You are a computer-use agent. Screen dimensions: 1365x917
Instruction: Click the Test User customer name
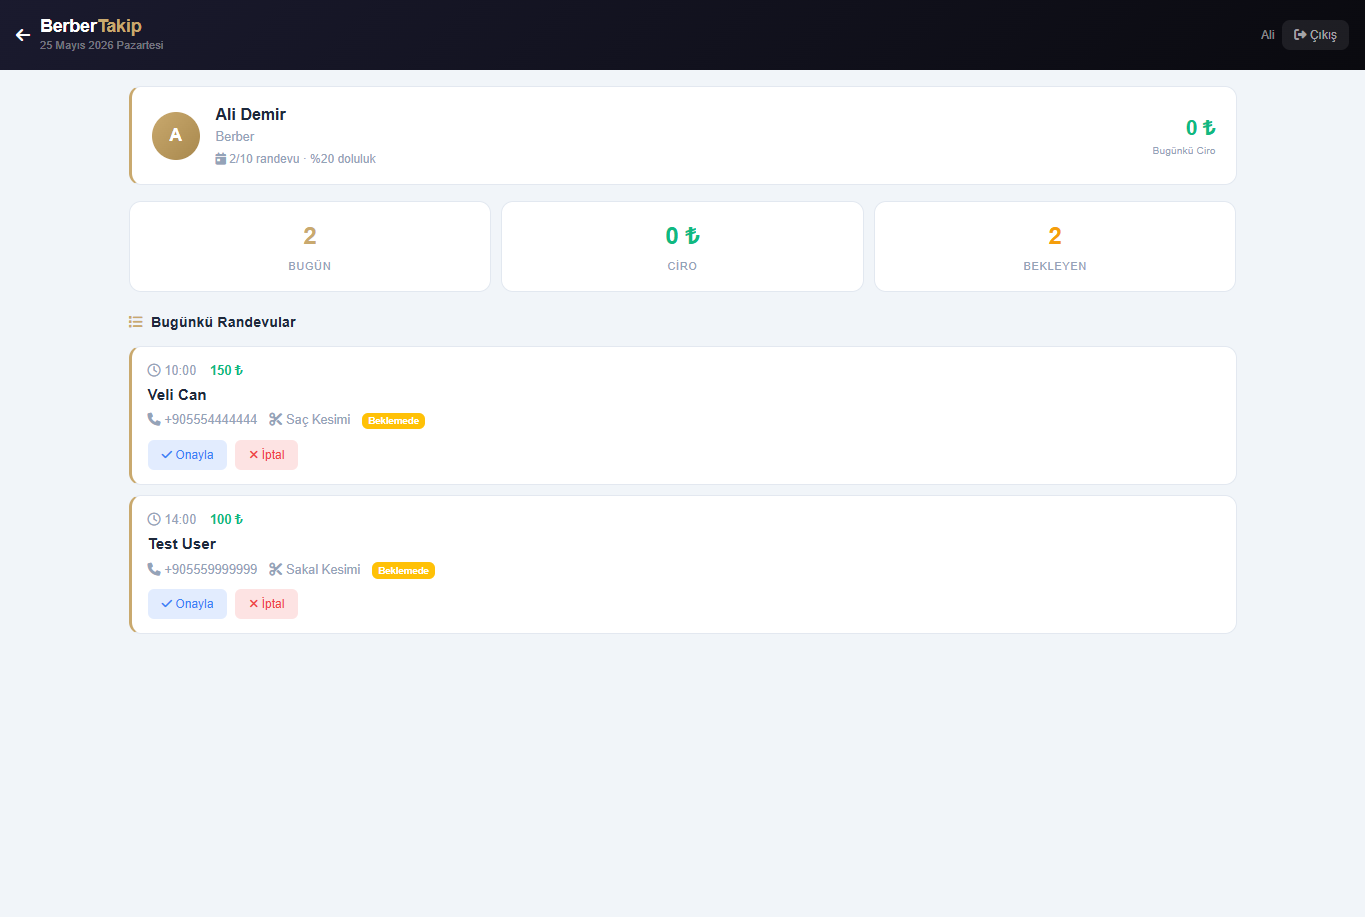pyautogui.click(x=182, y=544)
